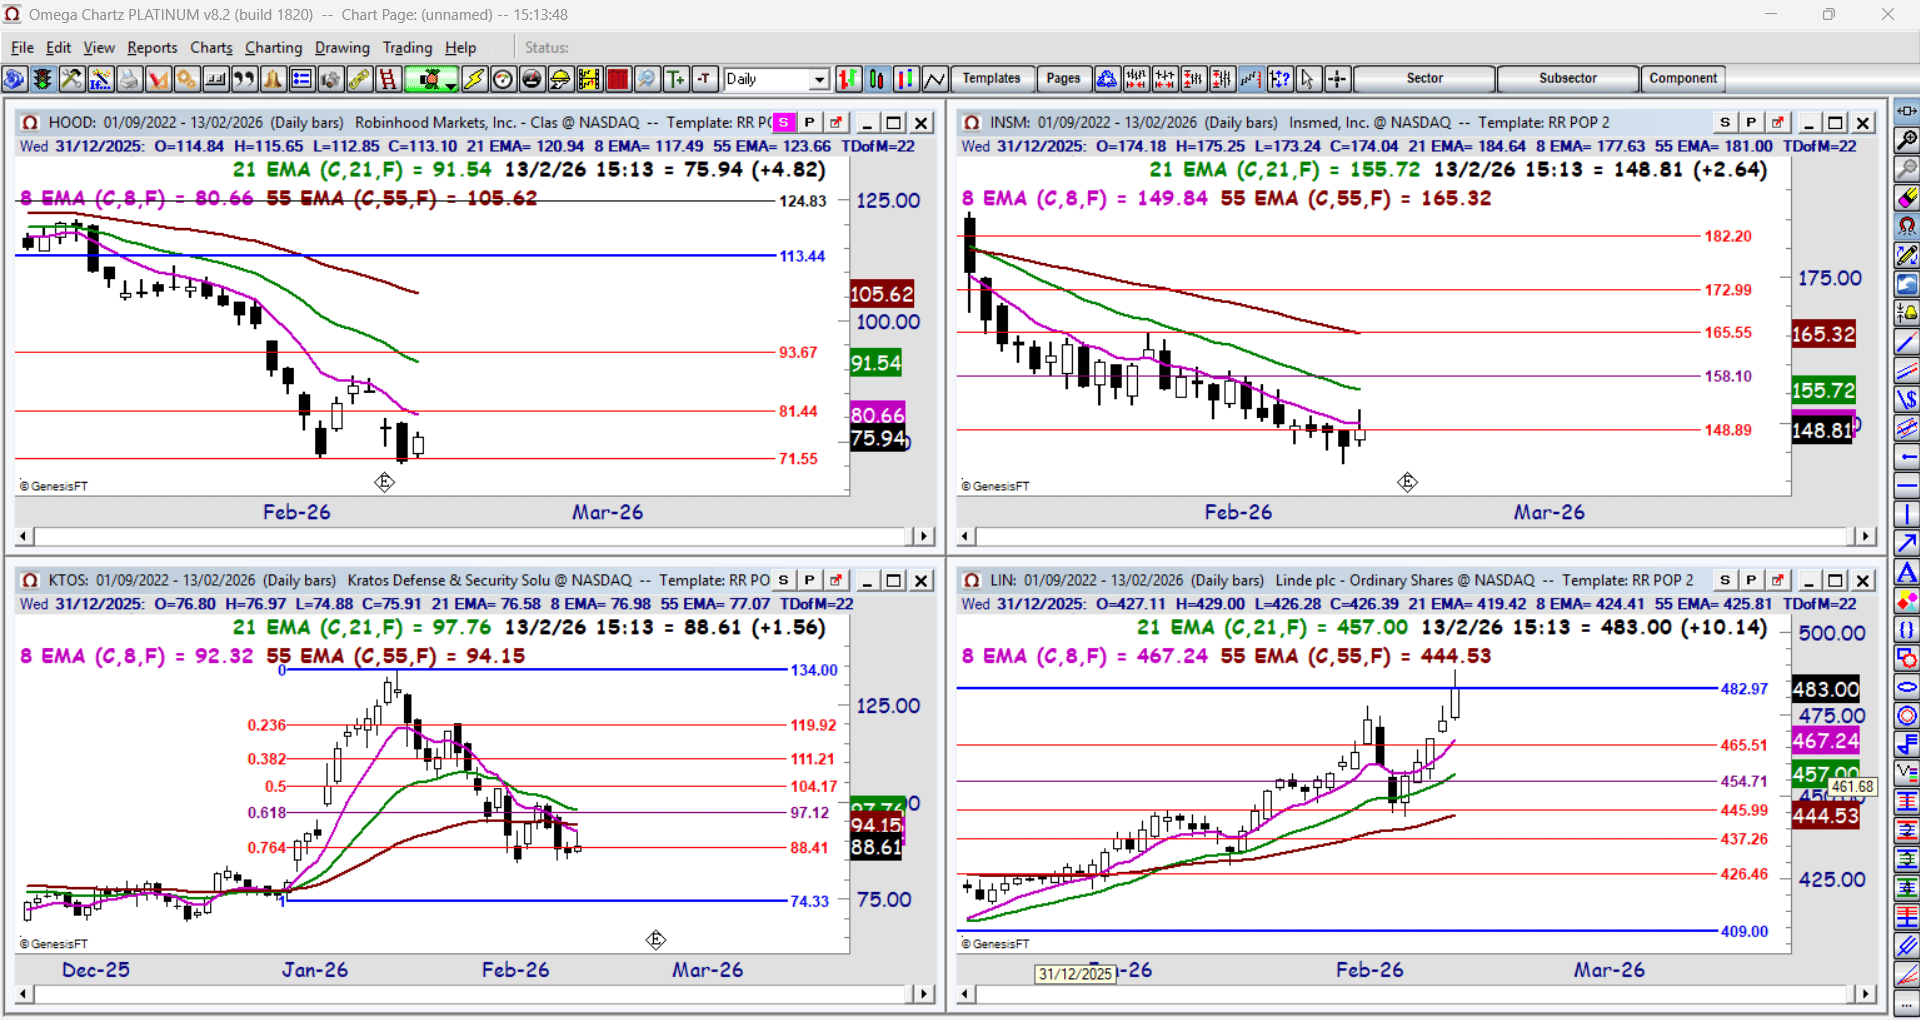Image resolution: width=1920 pixels, height=1020 pixels.
Task: Open the Drawing menu
Action: (x=342, y=48)
